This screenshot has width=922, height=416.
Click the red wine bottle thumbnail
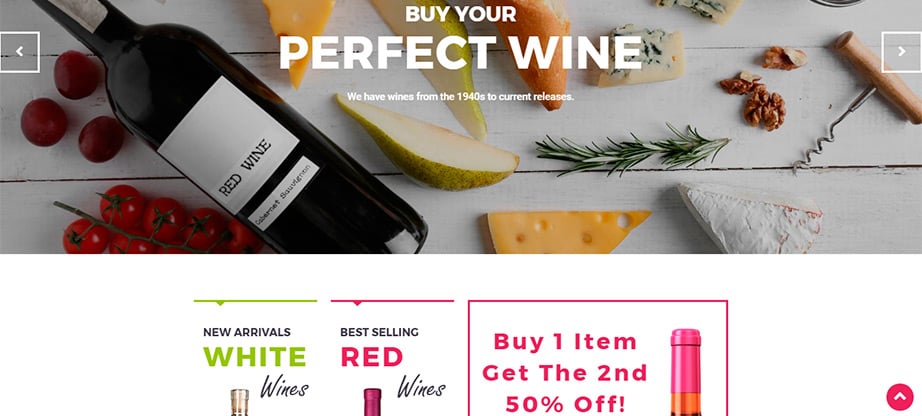[x=372, y=402]
